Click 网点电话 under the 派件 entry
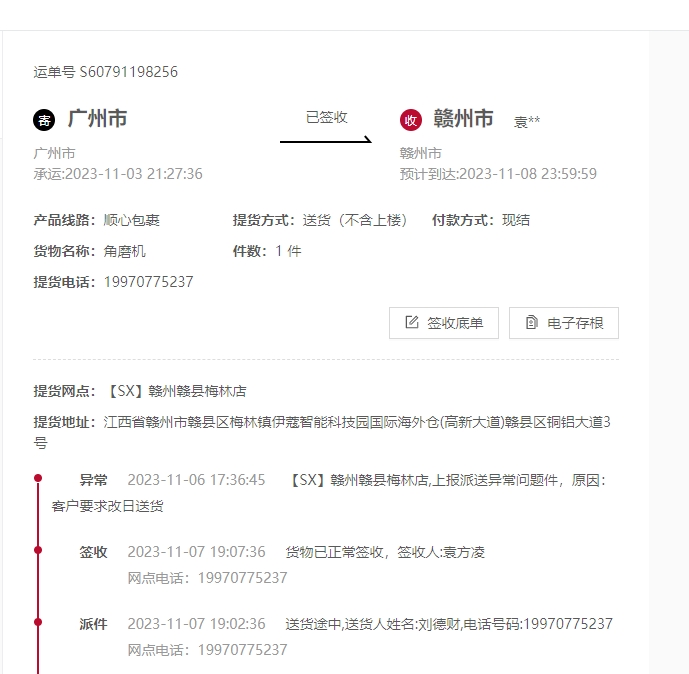The height and width of the screenshot is (674, 689). point(207,650)
